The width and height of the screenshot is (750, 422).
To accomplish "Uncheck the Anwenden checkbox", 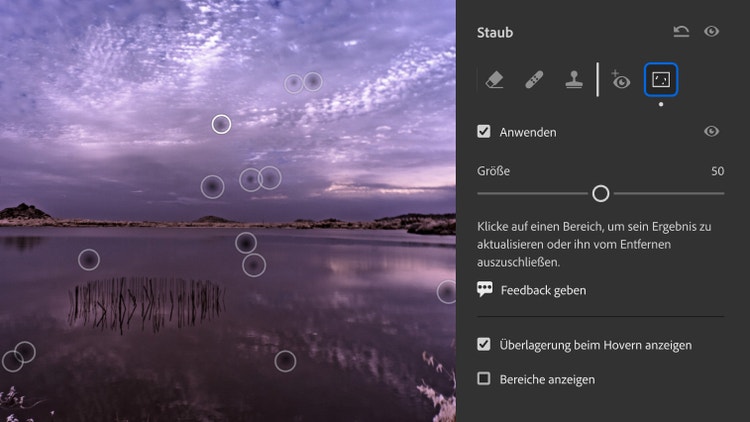I will coord(484,131).
